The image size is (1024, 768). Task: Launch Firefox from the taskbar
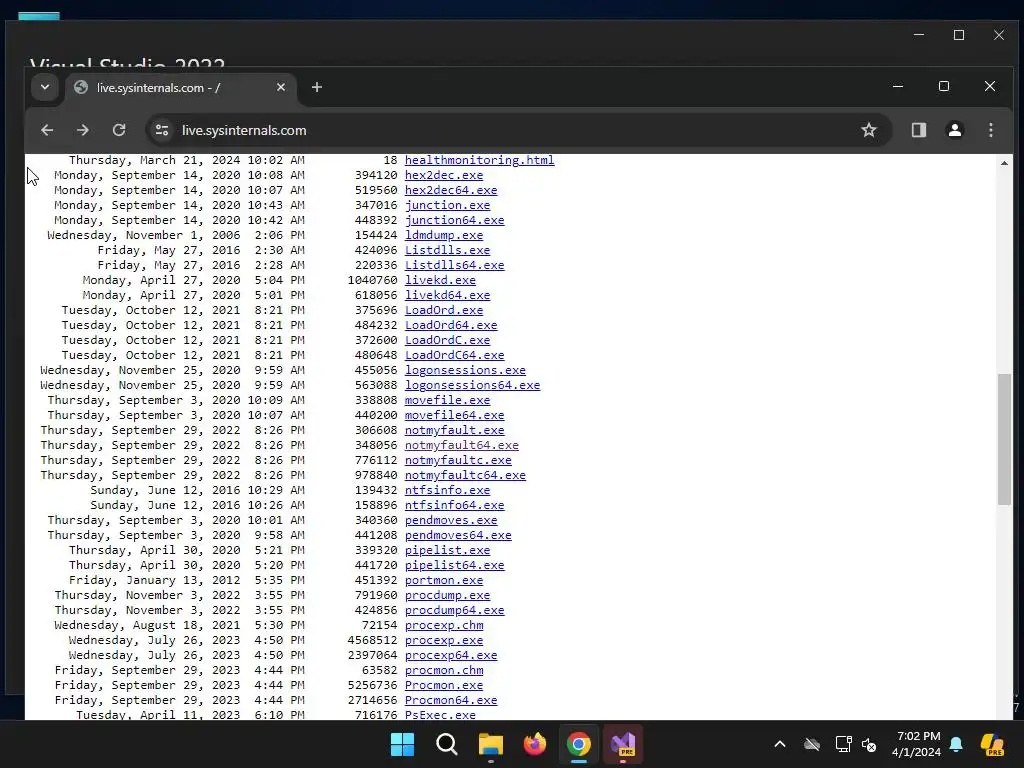[x=535, y=744]
